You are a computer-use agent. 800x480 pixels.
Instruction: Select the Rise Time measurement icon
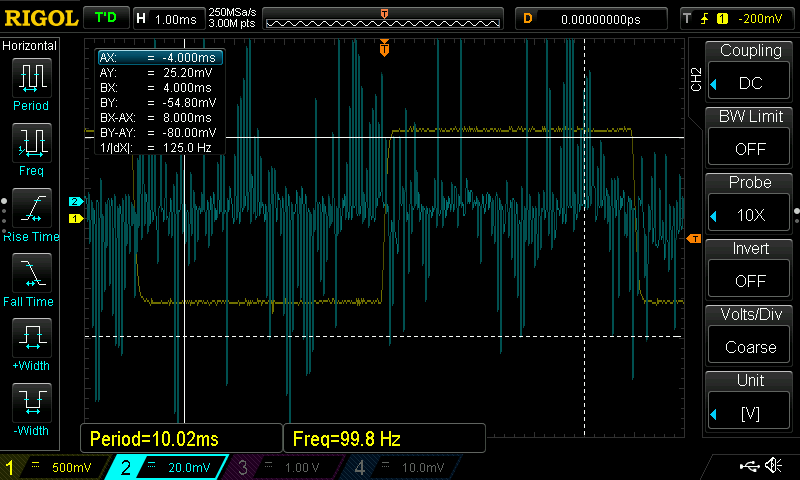32,208
